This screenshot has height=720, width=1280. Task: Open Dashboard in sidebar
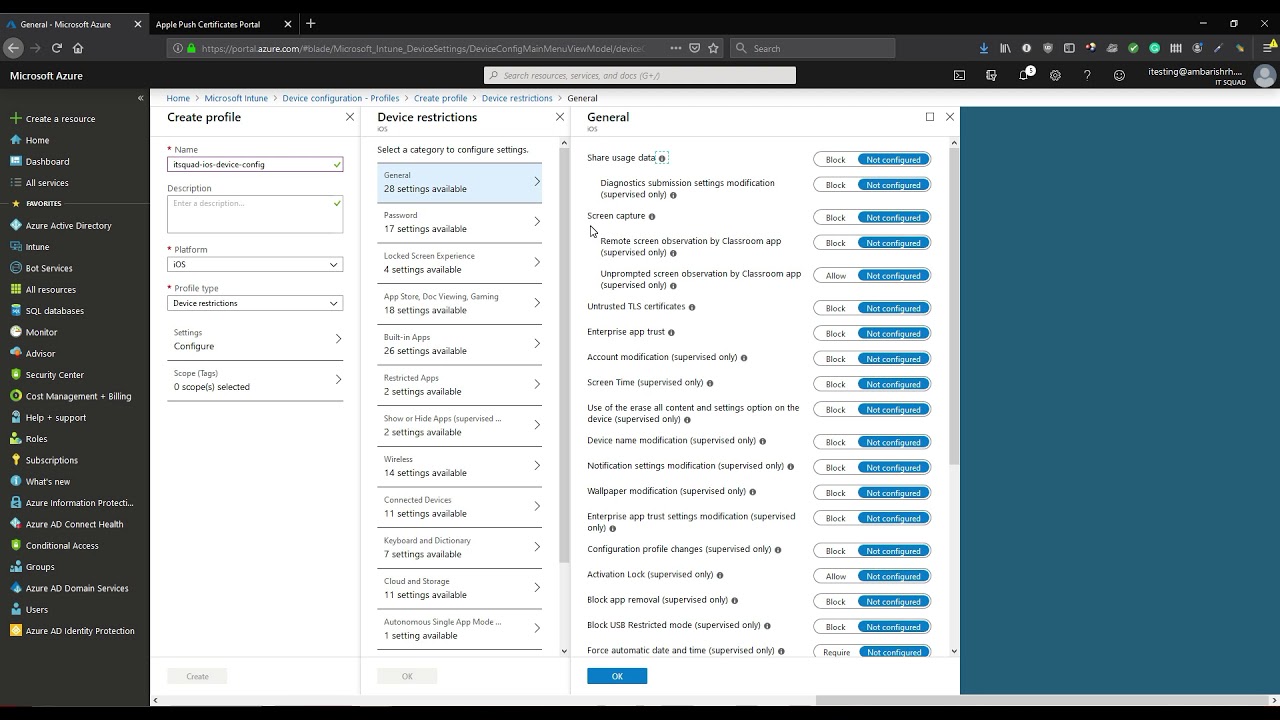(47, 161)
